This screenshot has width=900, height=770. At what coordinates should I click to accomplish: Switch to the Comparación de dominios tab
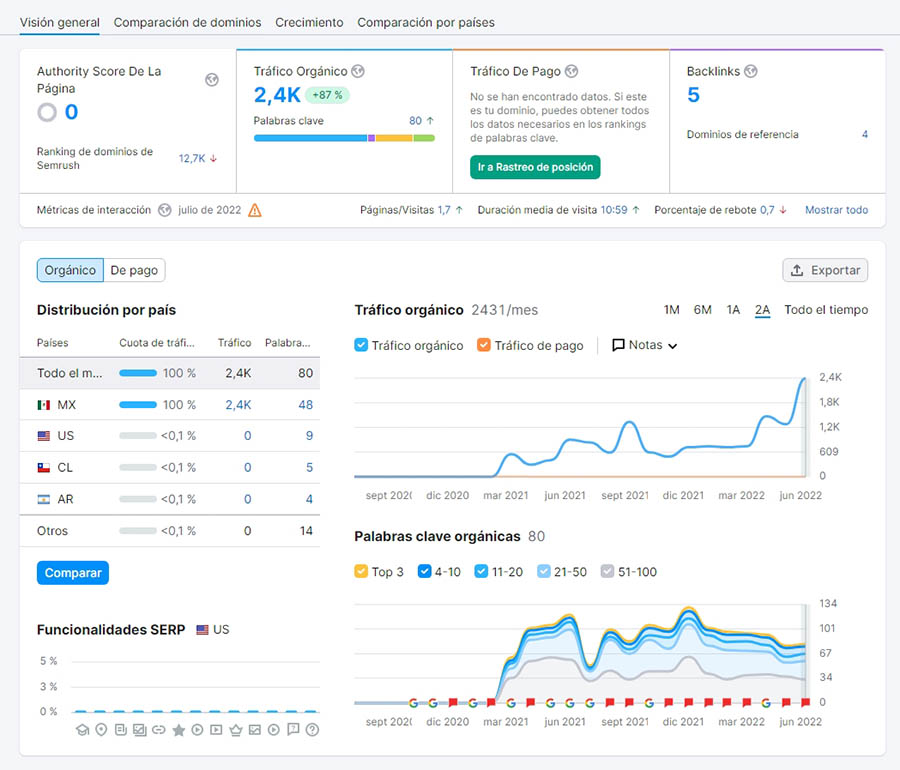point(187,22)
